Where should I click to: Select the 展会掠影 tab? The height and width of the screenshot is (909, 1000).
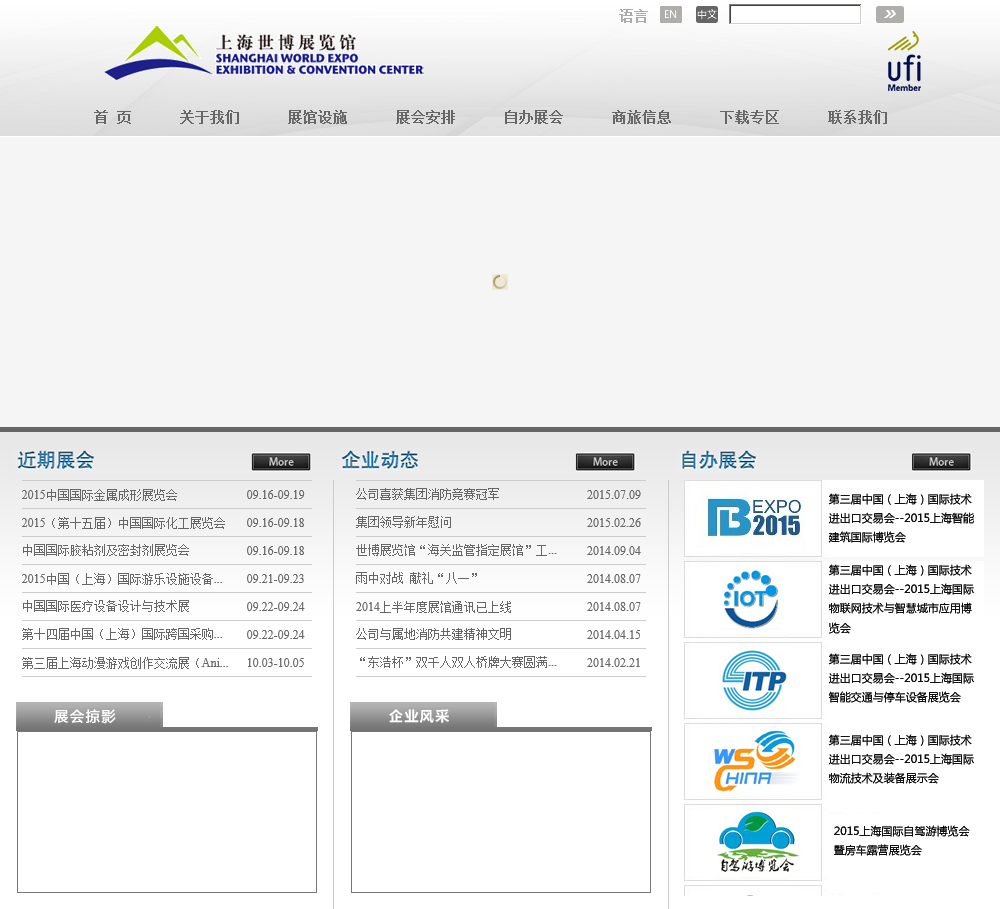point(89,716)
